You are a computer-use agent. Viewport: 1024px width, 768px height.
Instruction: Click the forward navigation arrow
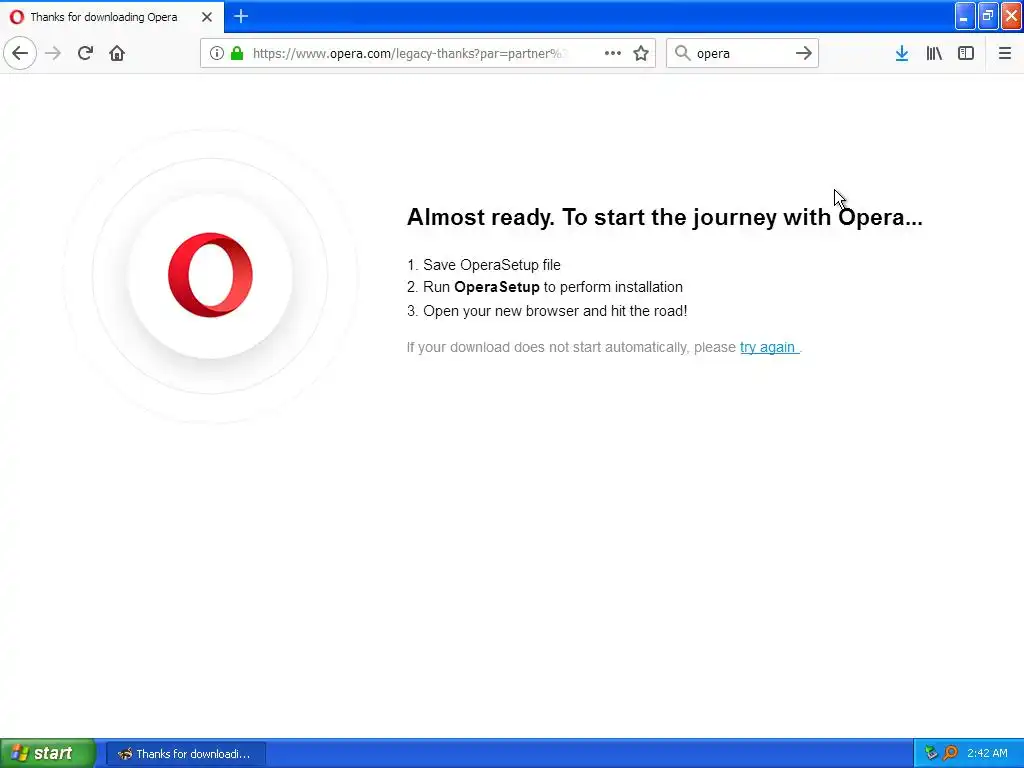[53, 53]
